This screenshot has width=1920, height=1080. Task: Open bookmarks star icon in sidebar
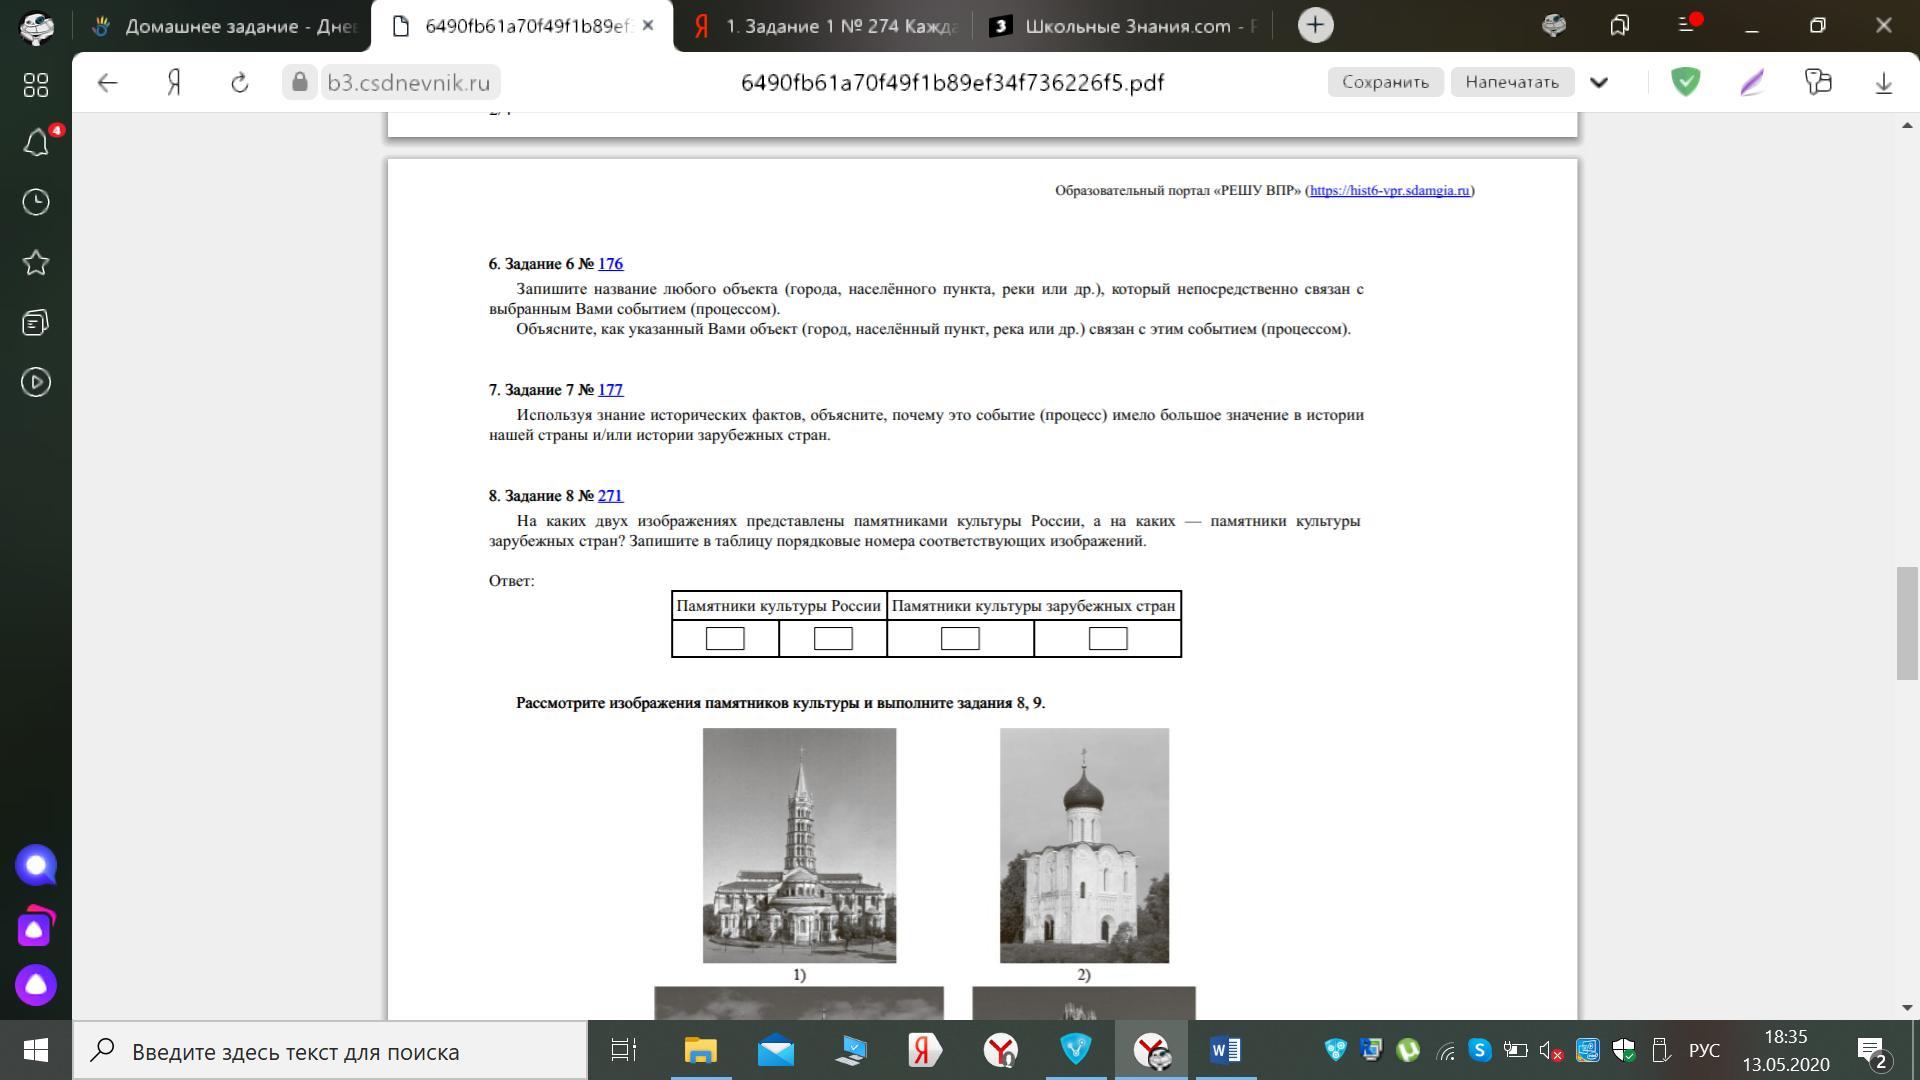(36, 263)
